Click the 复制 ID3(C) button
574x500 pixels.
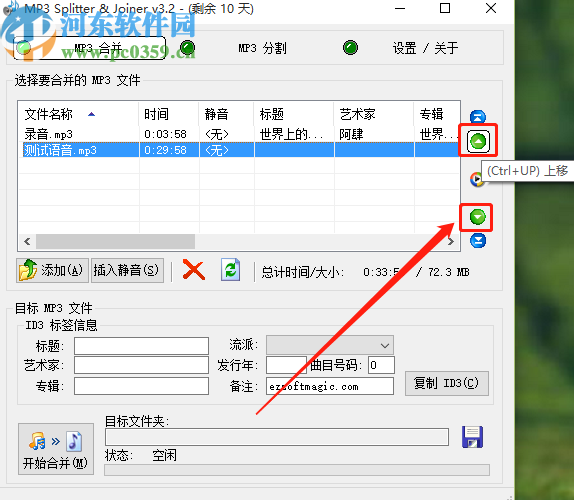[x=447, y=383]
